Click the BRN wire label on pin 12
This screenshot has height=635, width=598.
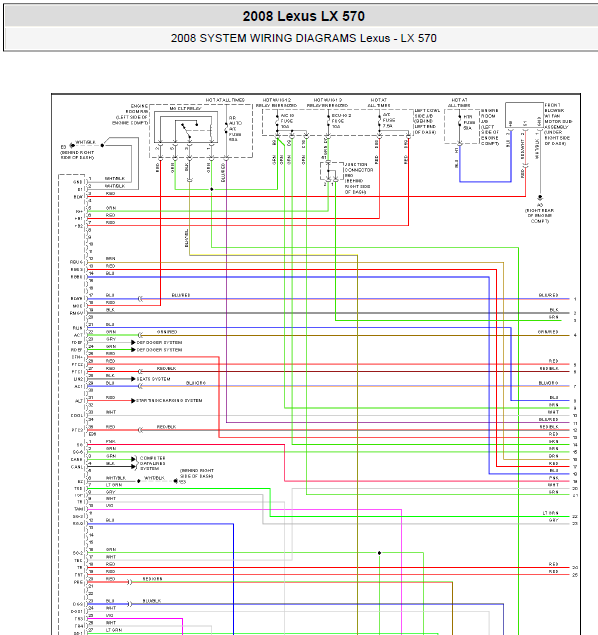pos(111,258)
